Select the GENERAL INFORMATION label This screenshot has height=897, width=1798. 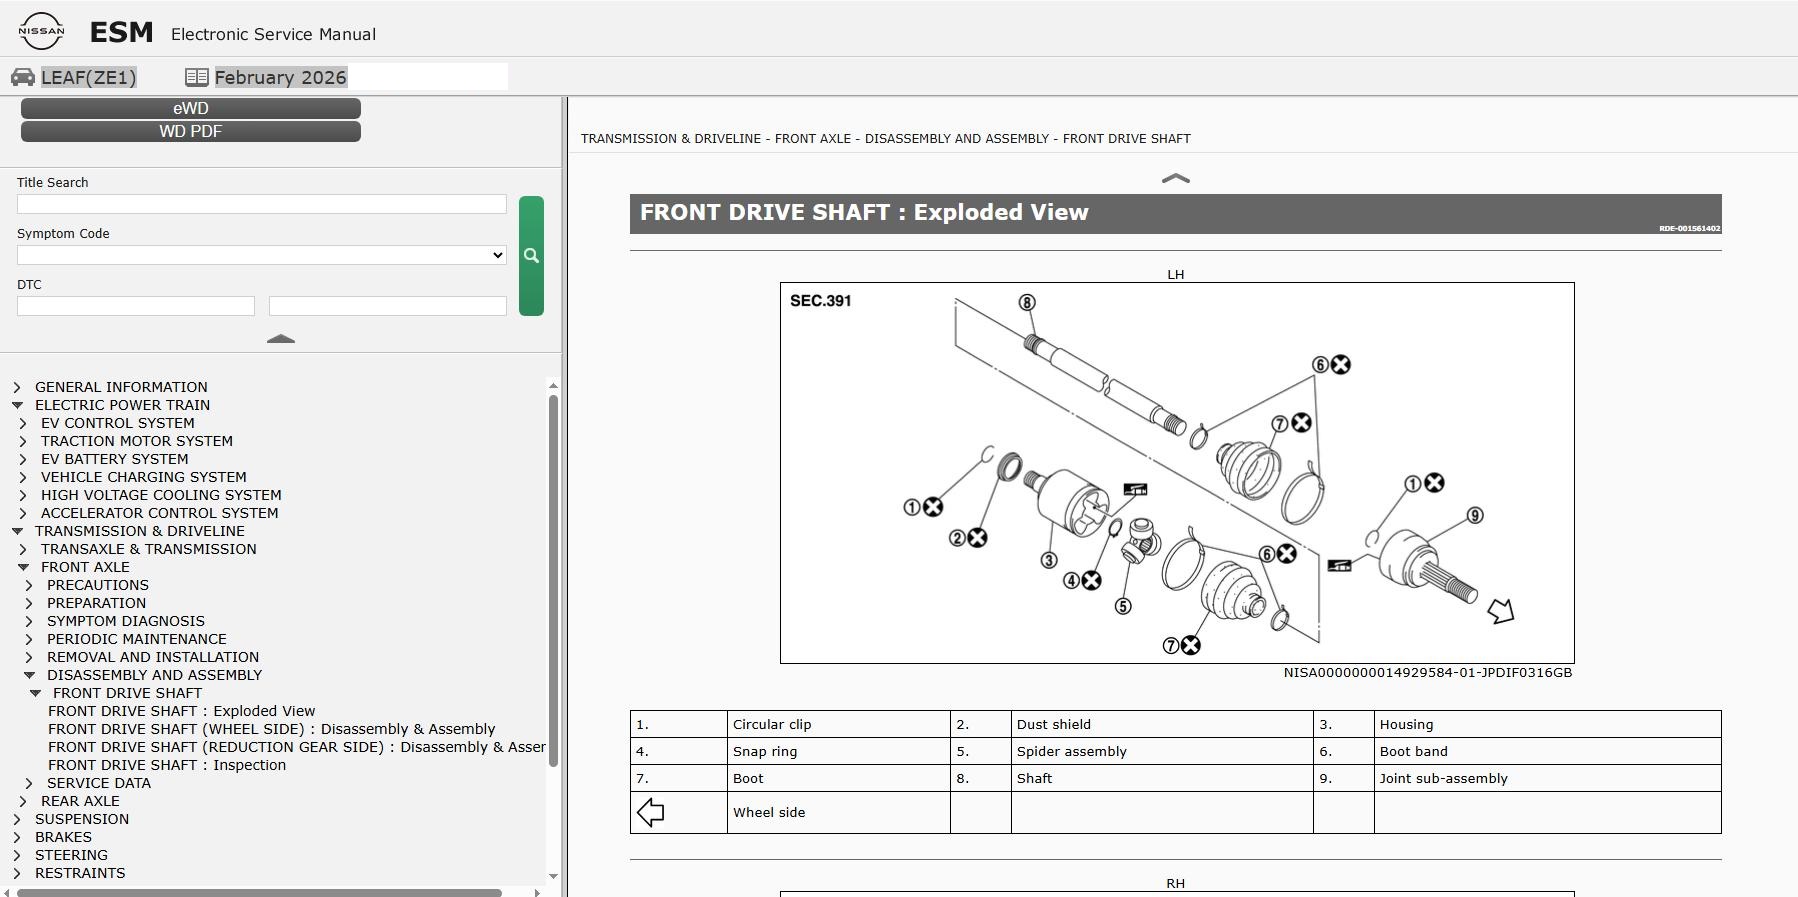pos(121,387)
